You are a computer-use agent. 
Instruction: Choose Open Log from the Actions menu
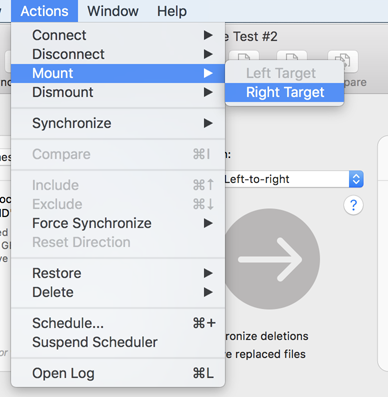click(118, 373)
